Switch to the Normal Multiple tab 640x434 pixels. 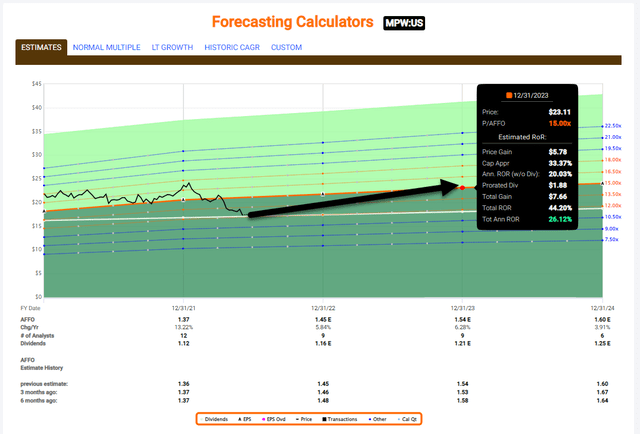106,47
